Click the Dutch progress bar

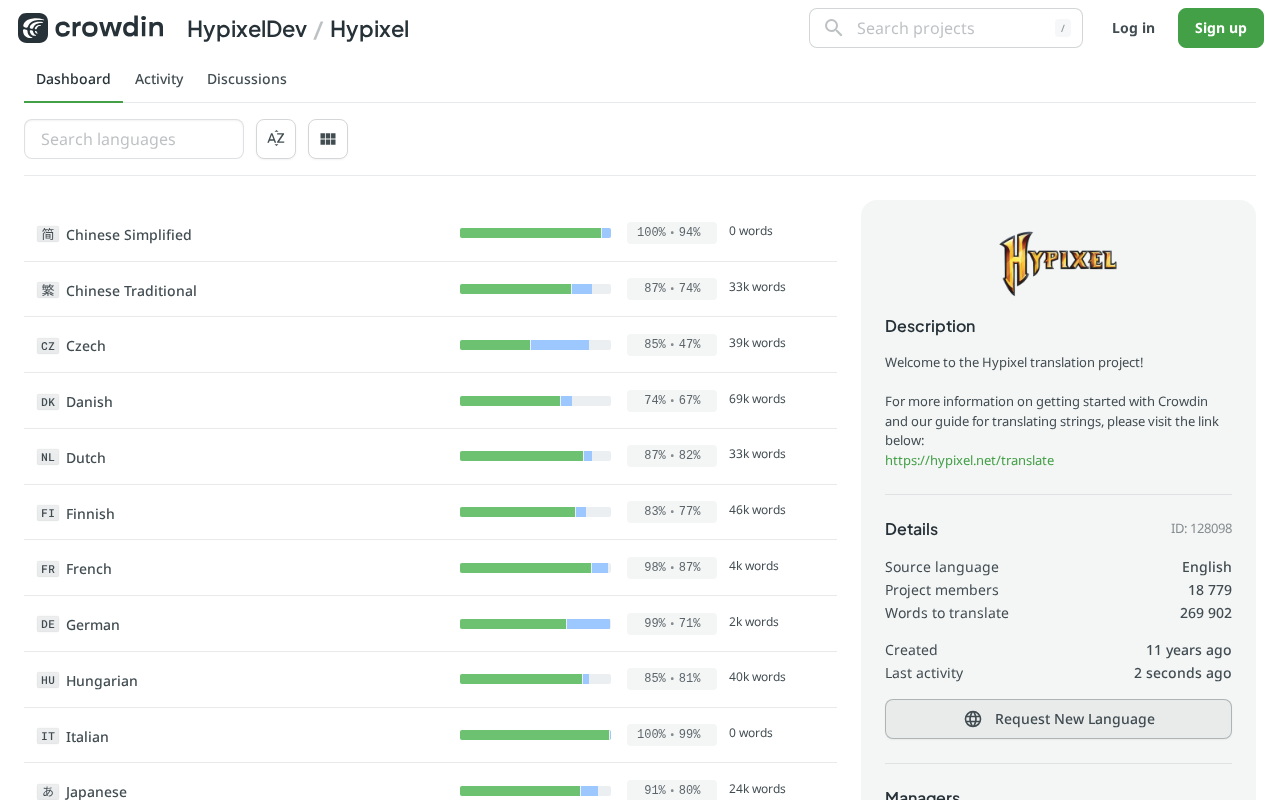535,456
